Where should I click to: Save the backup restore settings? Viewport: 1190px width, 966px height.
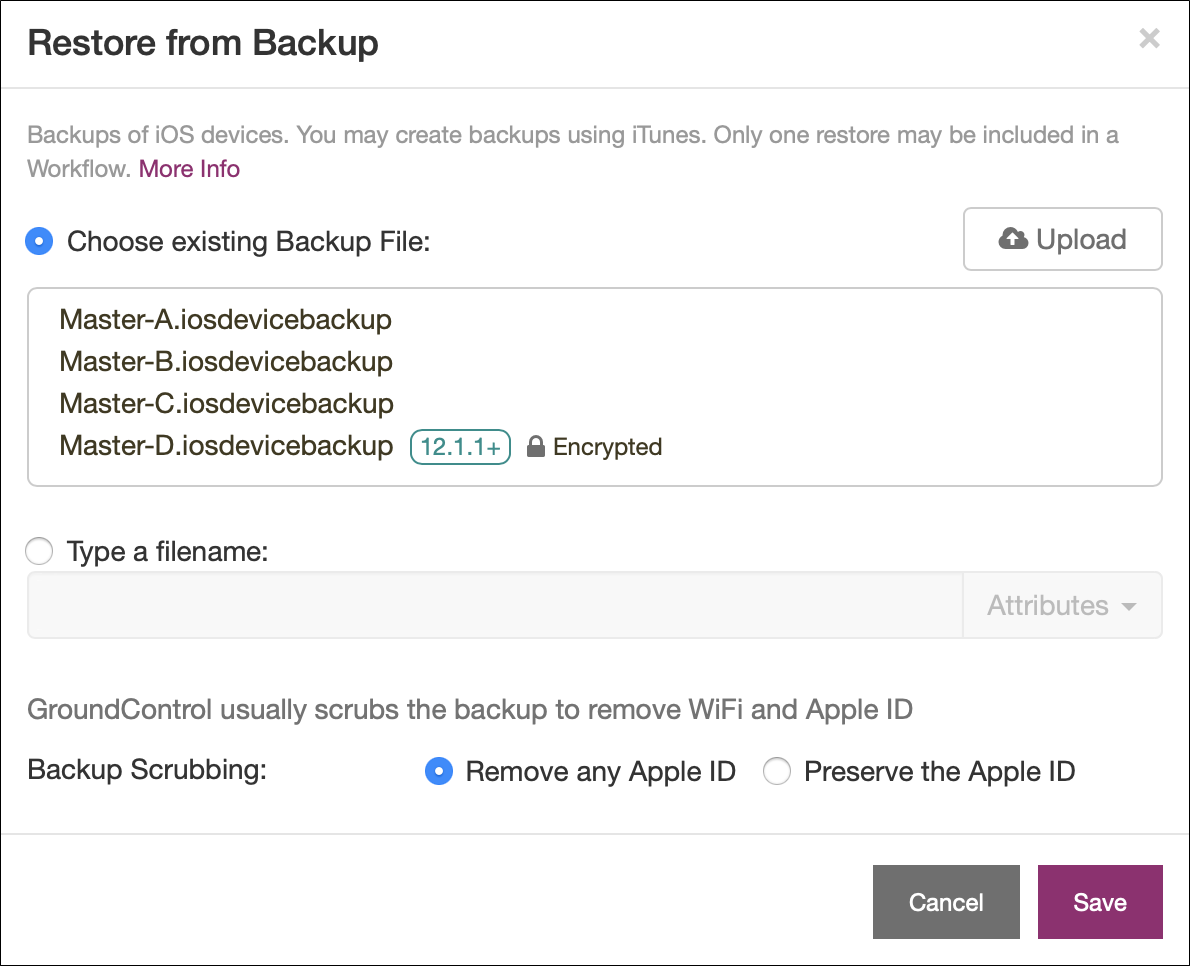click(1099, 902)
